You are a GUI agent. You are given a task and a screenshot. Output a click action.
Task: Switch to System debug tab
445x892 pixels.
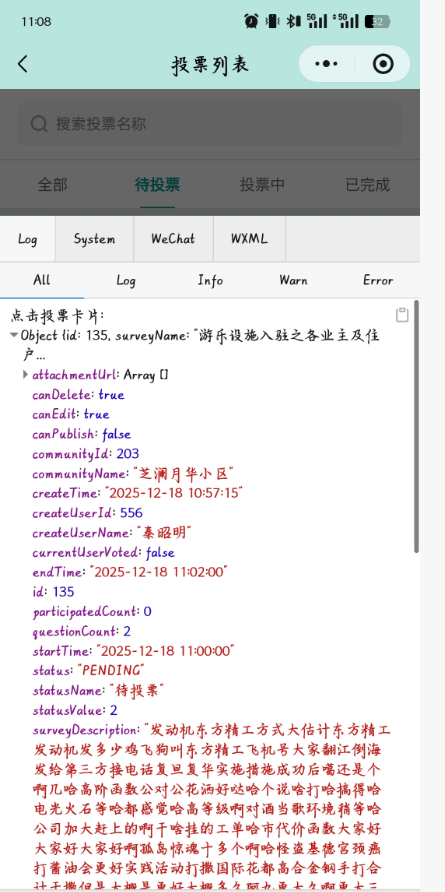pyautogui.click(x=94, y=239)
